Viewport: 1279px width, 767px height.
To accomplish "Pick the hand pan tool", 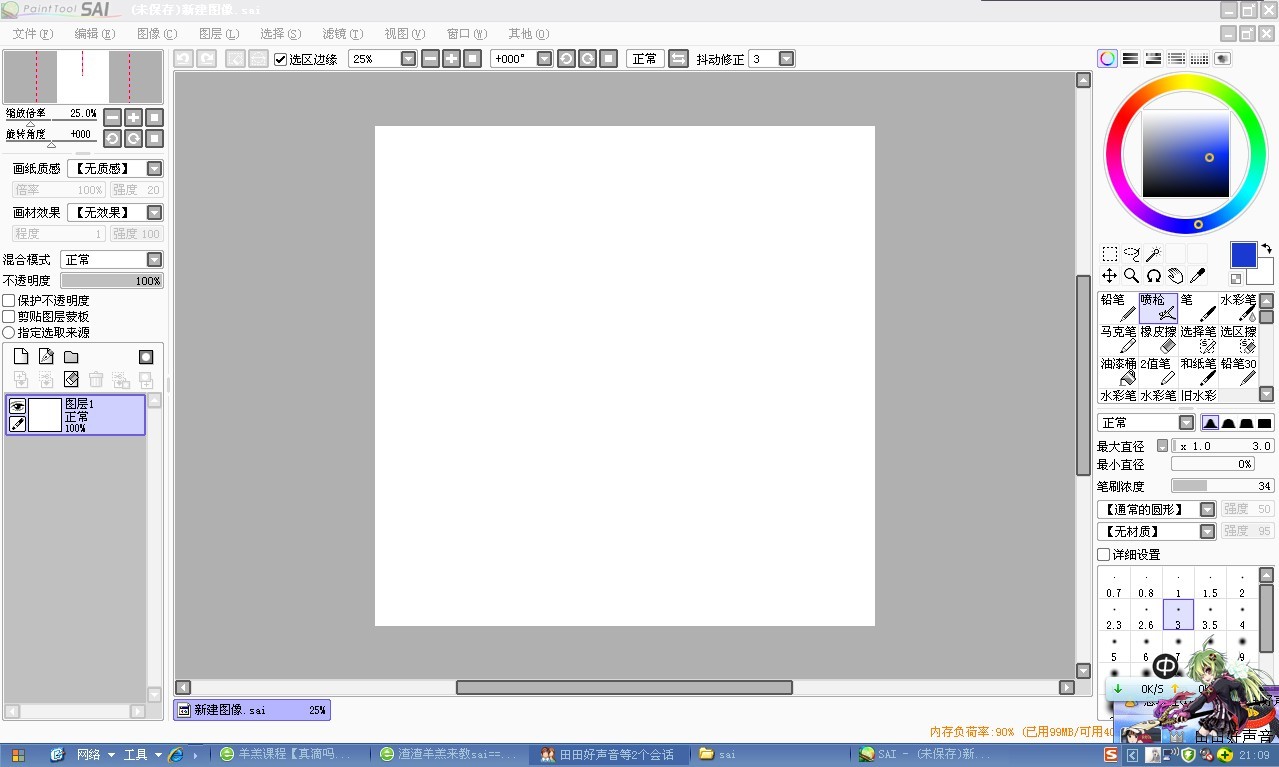I will [1175, 275].
